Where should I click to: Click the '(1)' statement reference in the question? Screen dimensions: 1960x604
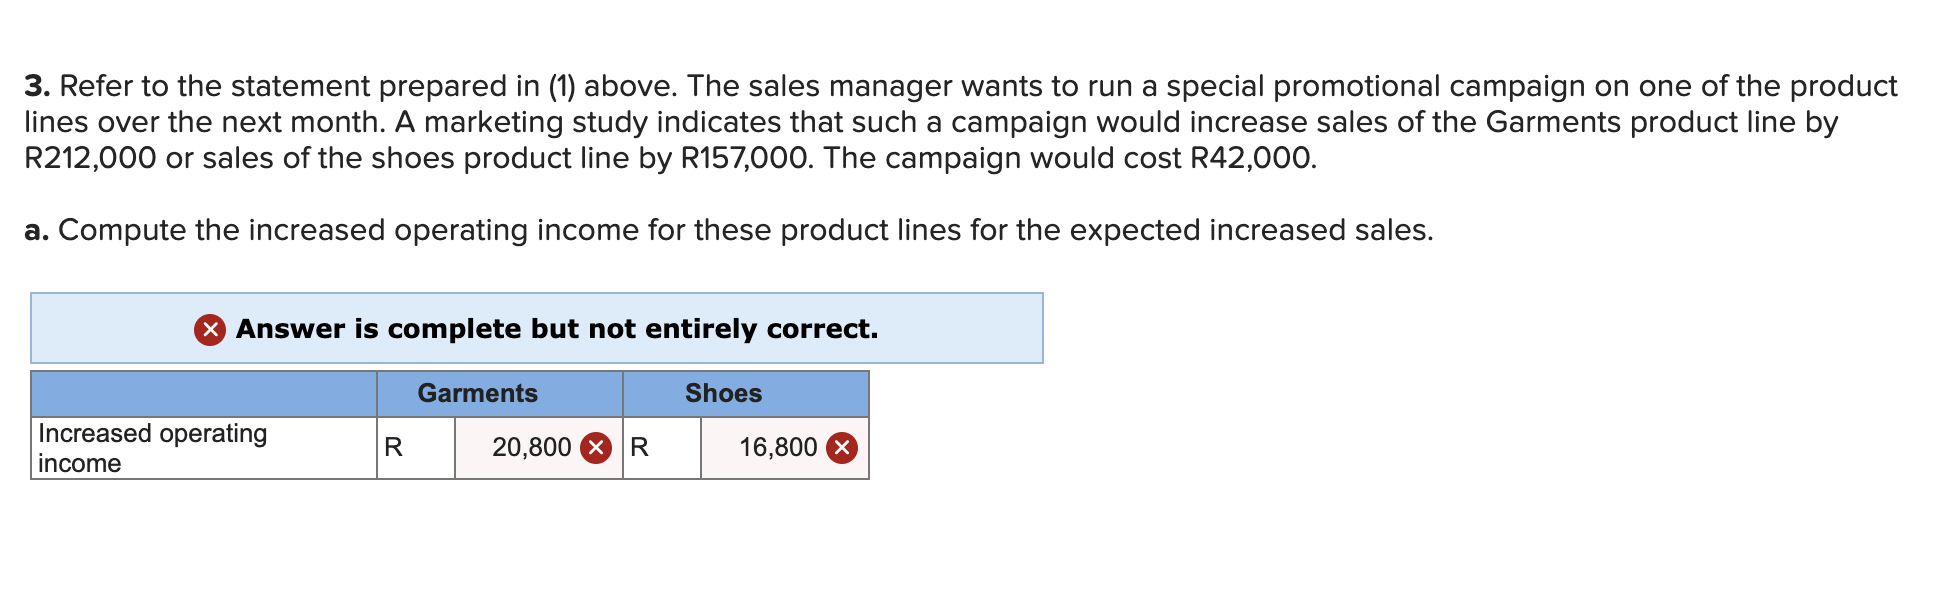(x=562, y=86)
